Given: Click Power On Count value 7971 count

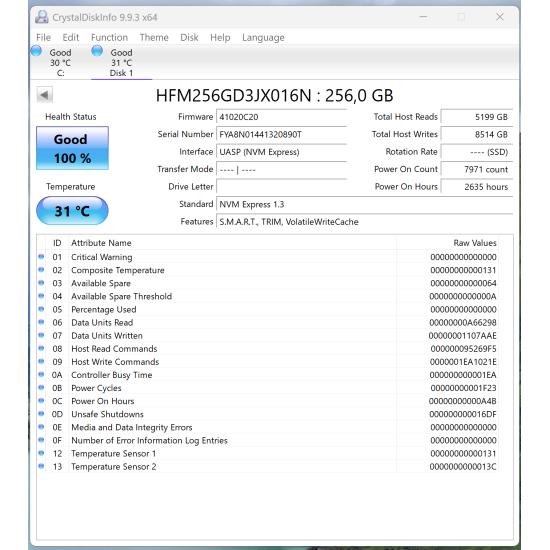Looking at the screenshot, I should (x=477, y=170).
